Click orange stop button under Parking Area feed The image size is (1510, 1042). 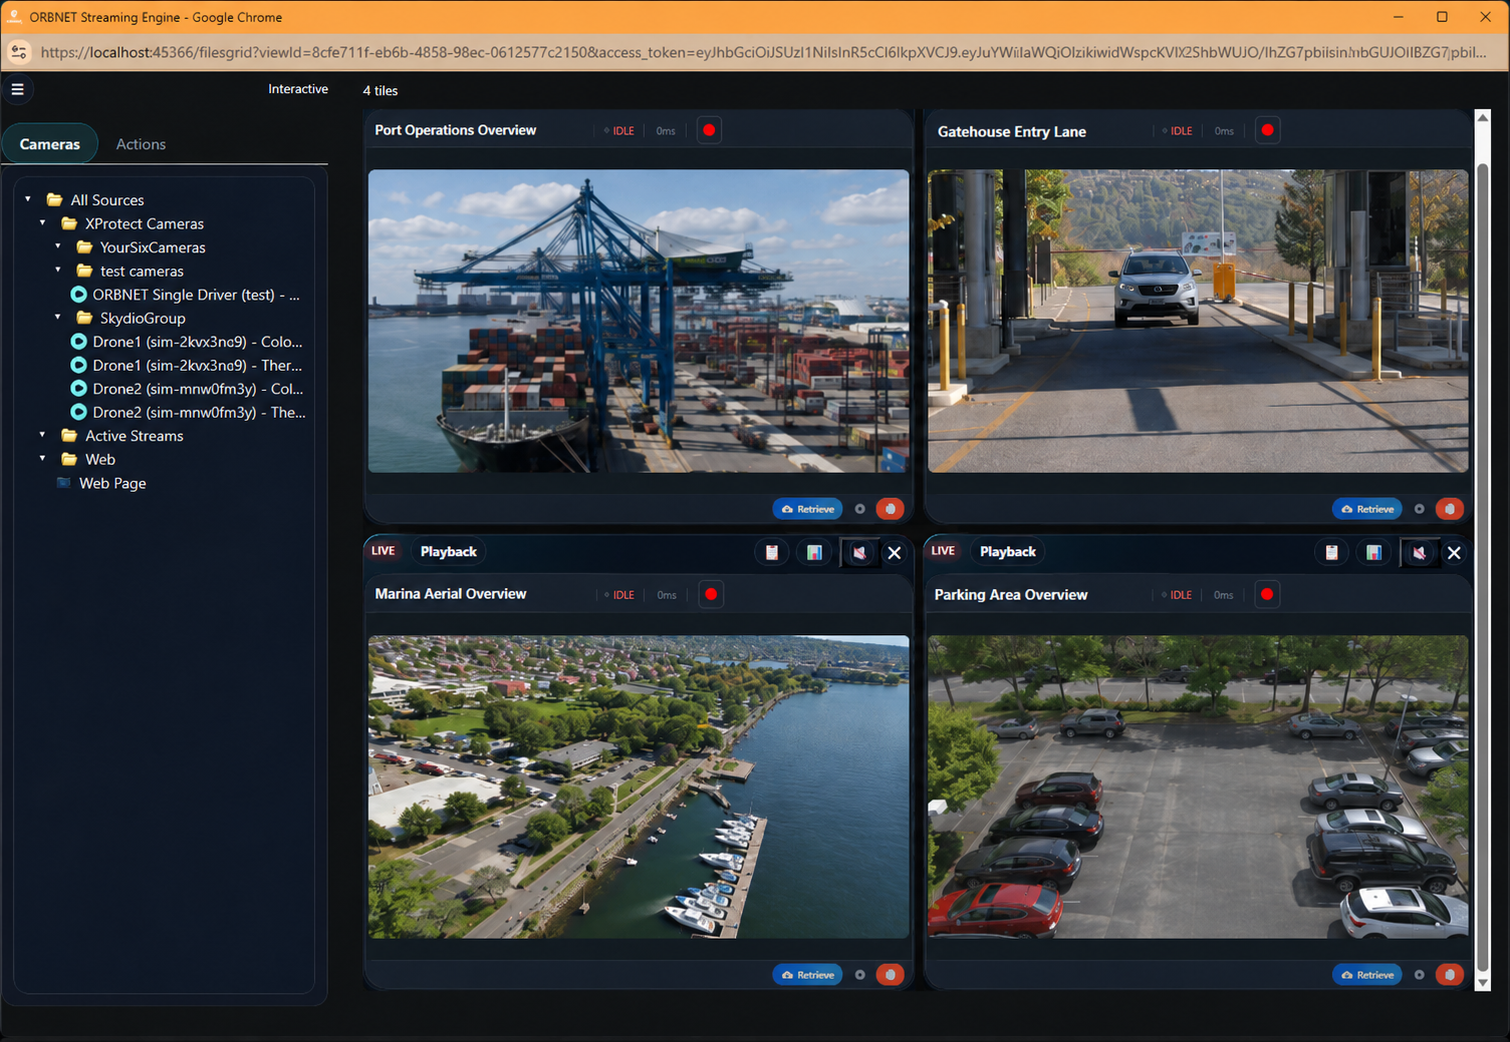click(x=1449, y=974)
